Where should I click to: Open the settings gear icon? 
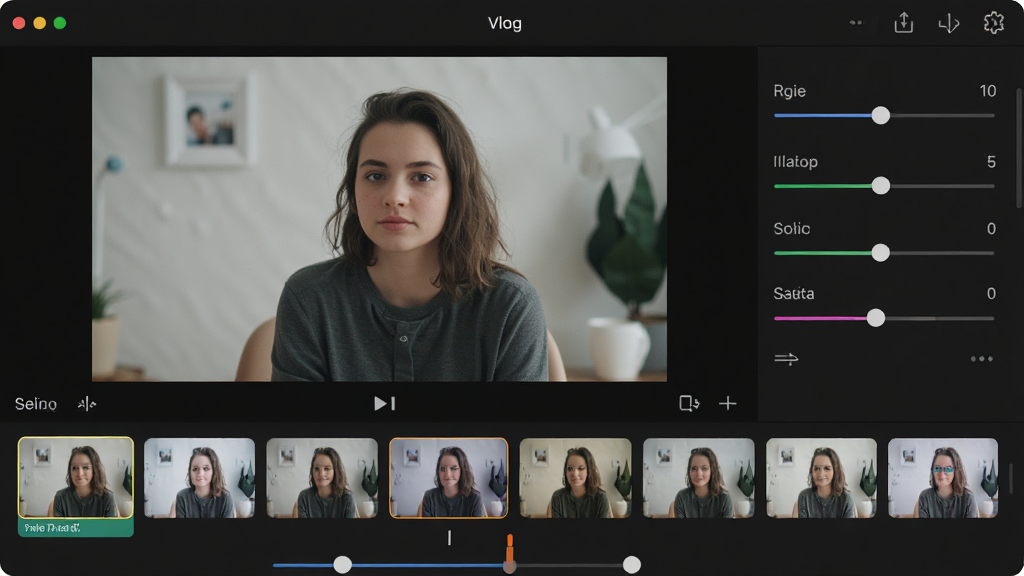[x=993, y=23]
